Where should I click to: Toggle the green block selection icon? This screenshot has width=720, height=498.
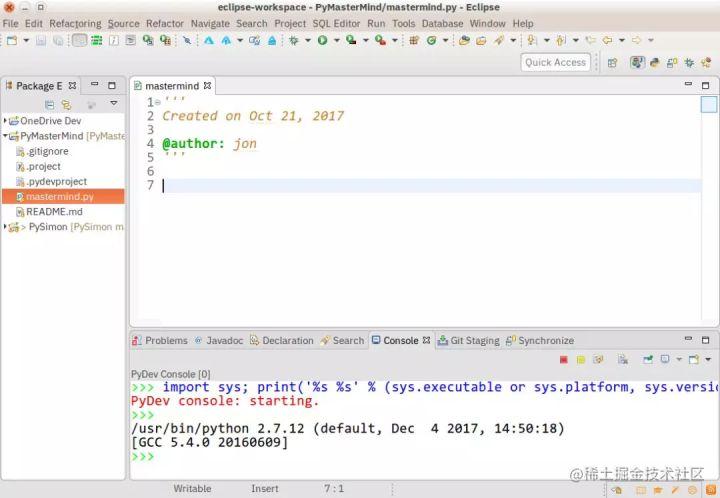(96, 40)
